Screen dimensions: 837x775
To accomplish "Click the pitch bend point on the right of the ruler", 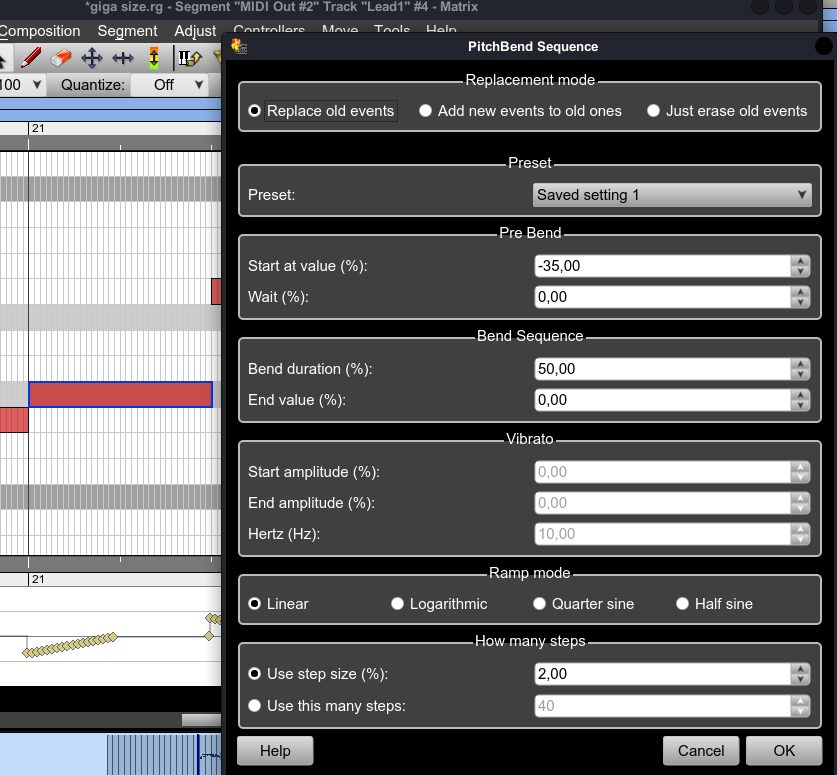I will pos(209,636).
